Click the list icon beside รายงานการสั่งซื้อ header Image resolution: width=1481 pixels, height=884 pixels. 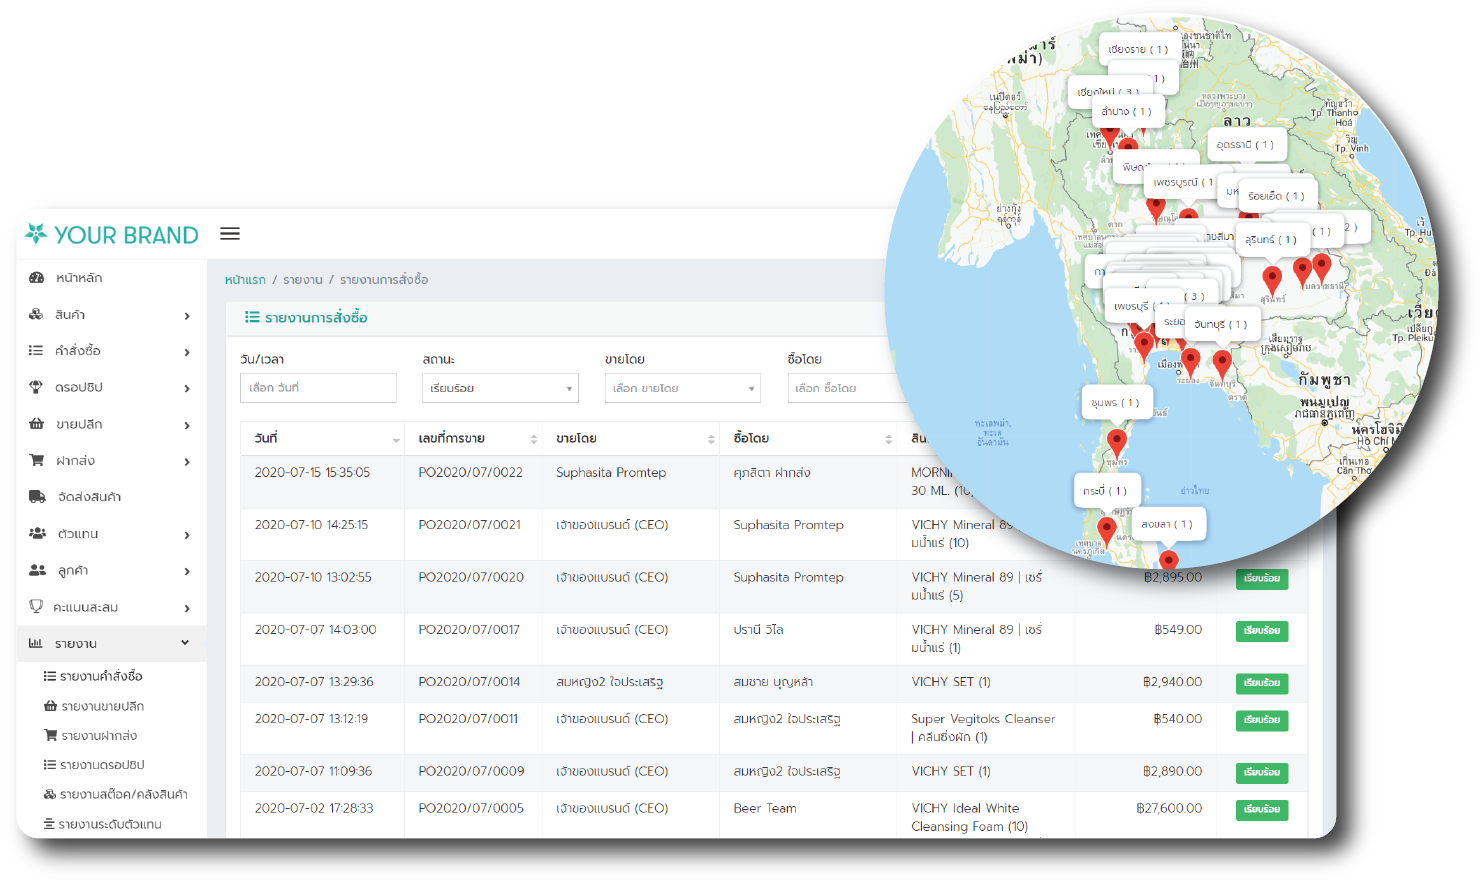252,317
